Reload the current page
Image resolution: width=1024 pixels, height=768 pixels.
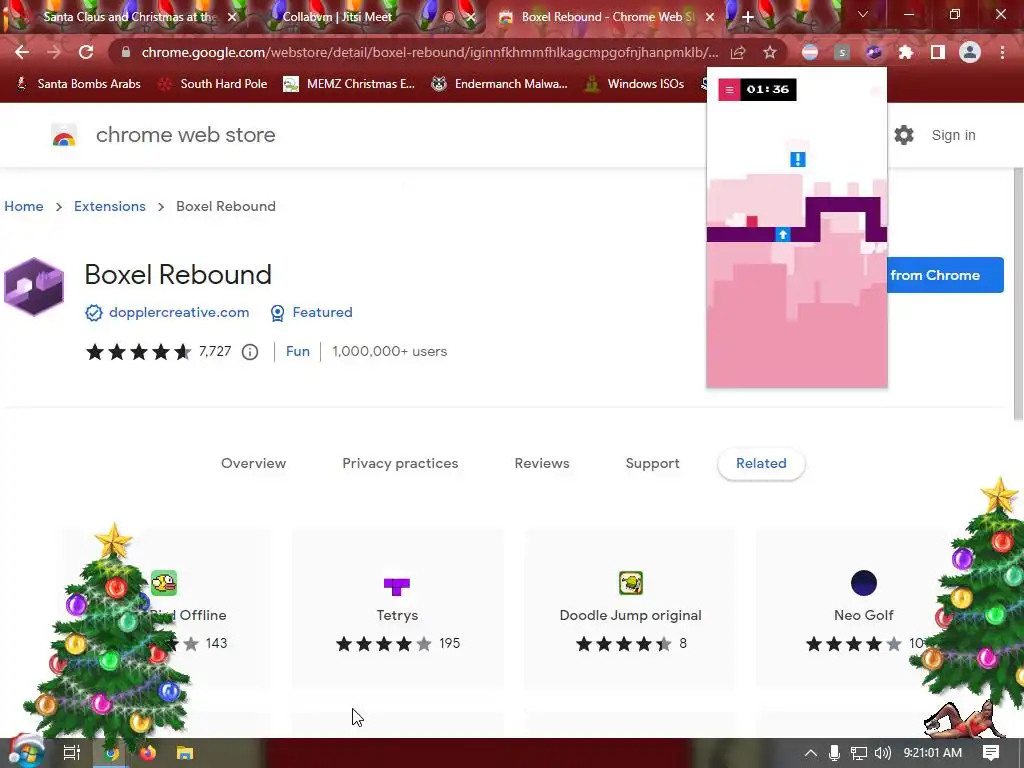86,52
